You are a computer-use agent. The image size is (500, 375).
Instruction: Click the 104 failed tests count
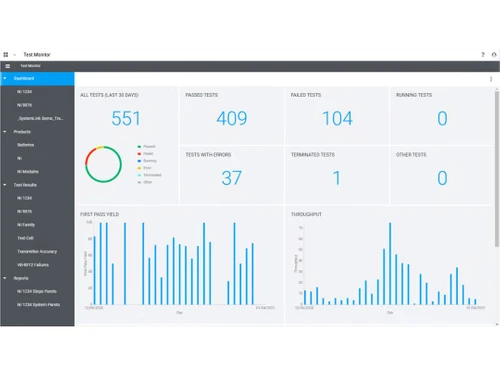click(x=337, y=118)
